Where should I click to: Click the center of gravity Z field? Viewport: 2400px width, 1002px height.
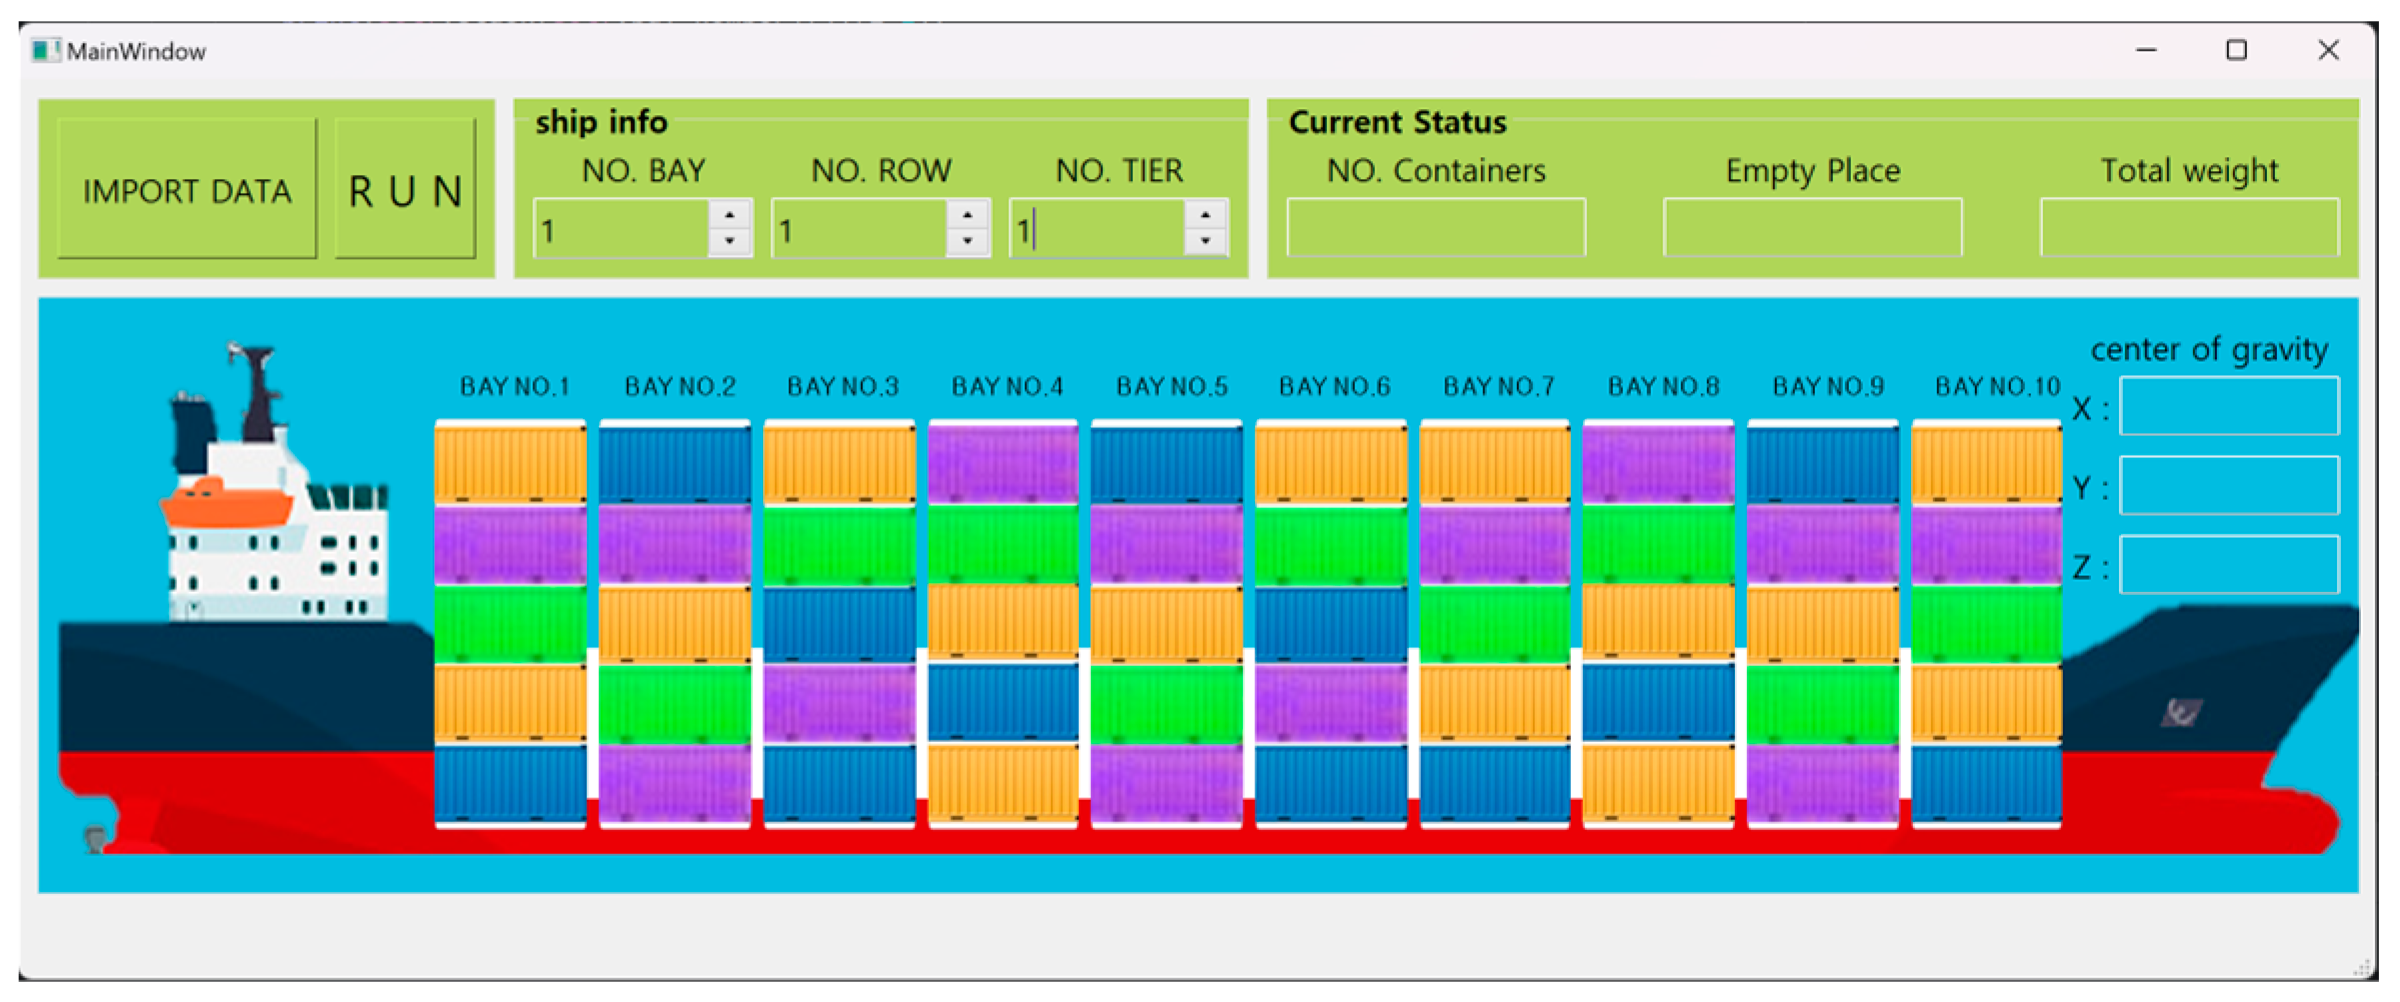point(2228,565)
